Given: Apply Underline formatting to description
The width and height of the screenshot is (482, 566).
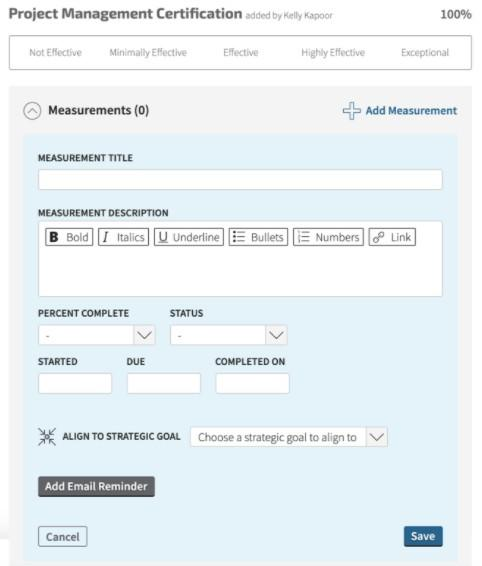Looking at the screenshot, I should click(x=189, y=237).
